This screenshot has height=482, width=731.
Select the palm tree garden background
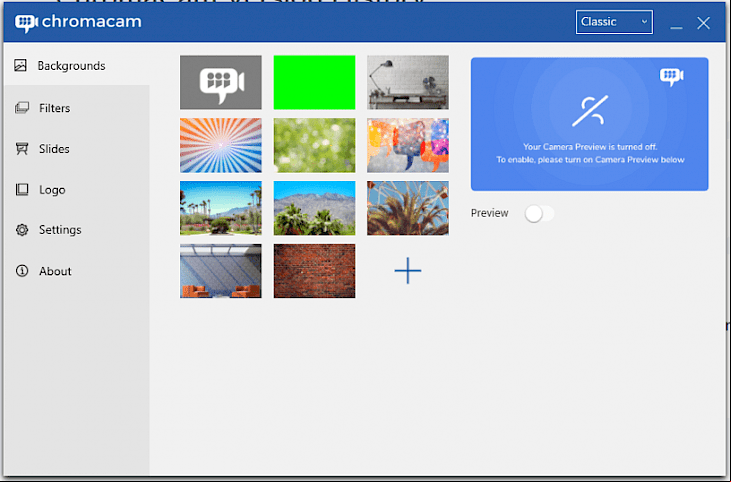221,208
